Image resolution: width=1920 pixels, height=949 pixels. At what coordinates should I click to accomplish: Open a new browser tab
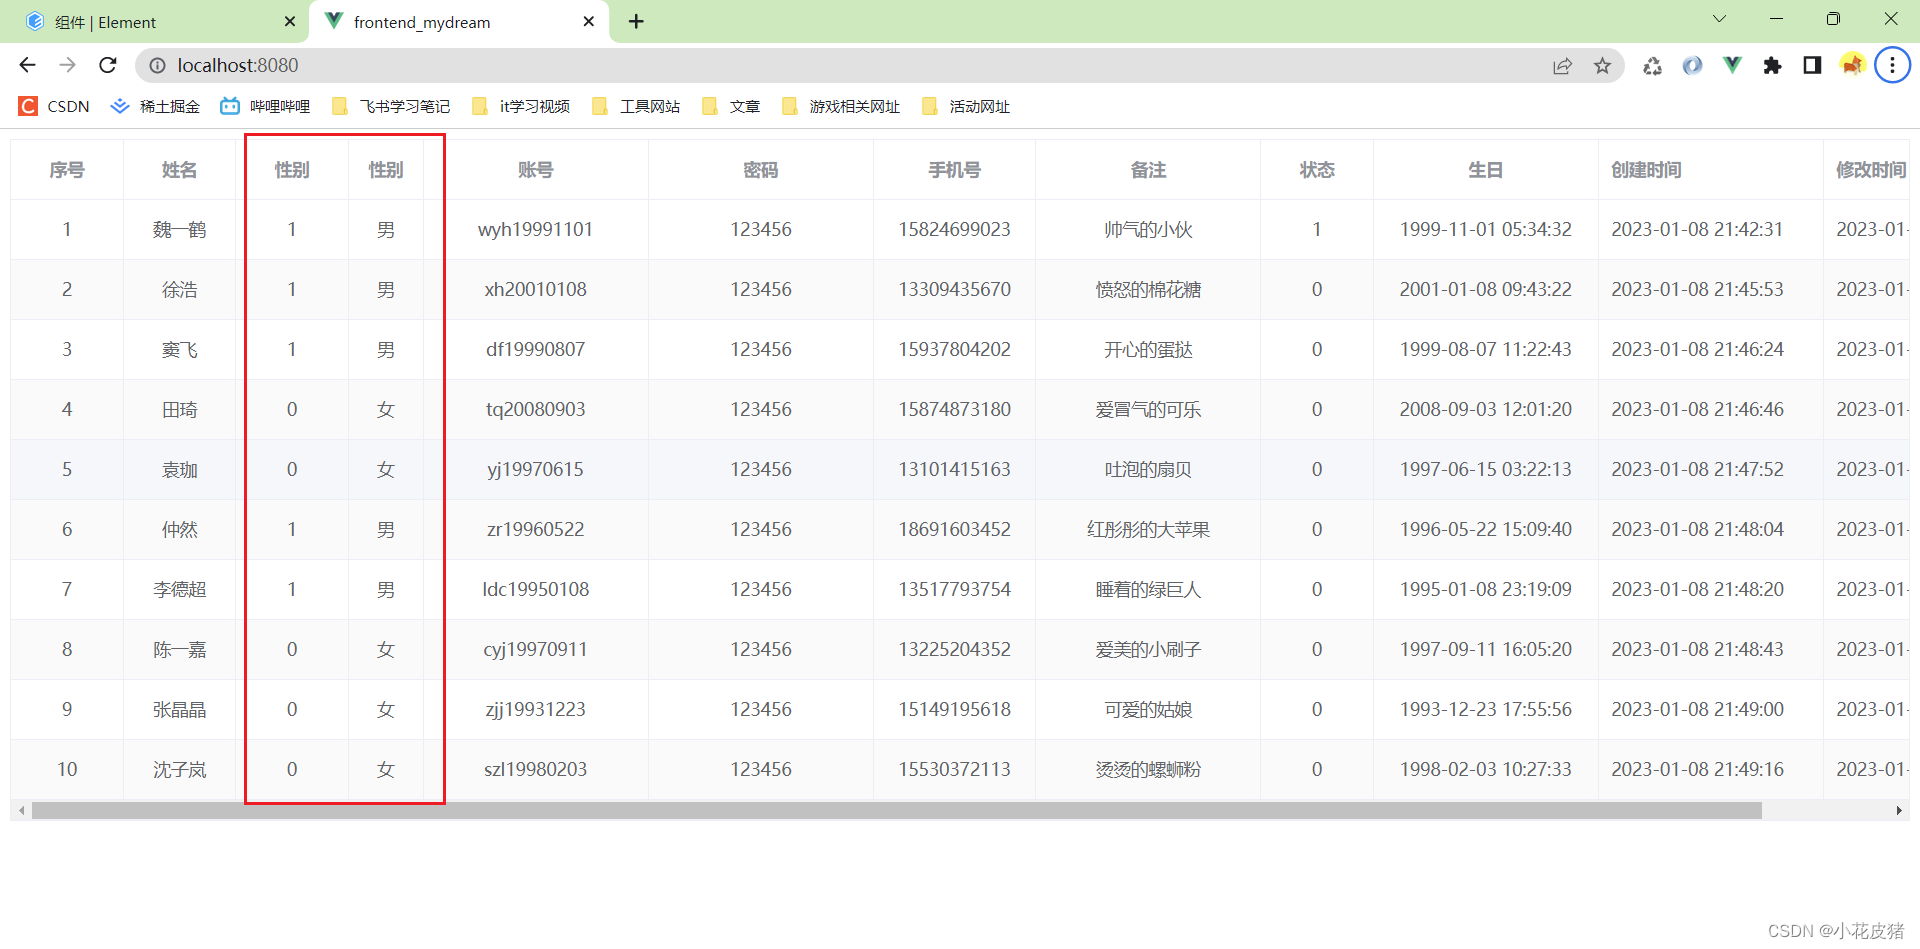tap(636, 21)
